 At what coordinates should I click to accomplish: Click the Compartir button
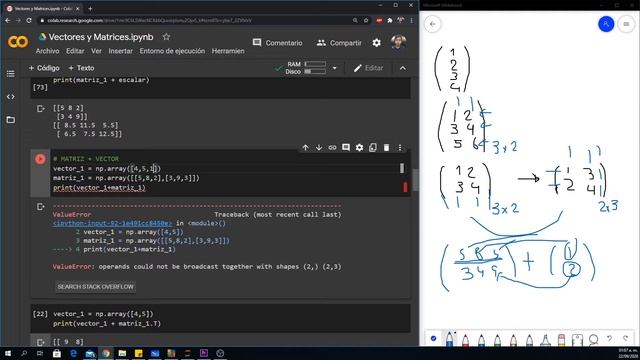click(x=339, y=42)
